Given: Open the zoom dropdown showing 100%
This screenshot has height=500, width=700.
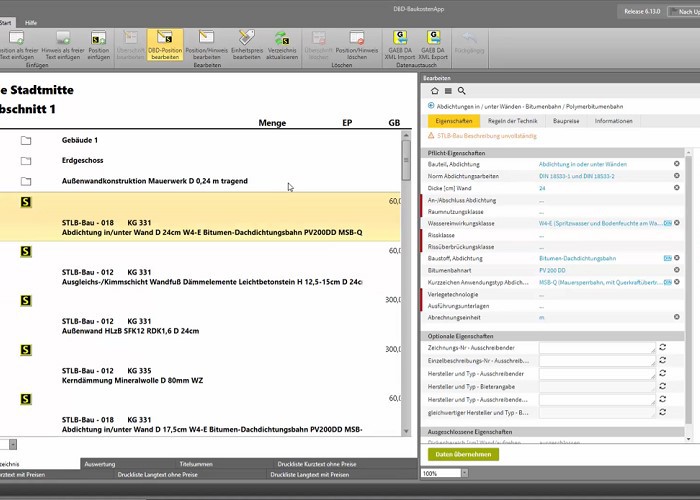Looking at the screenshot, I should point(464,473).
